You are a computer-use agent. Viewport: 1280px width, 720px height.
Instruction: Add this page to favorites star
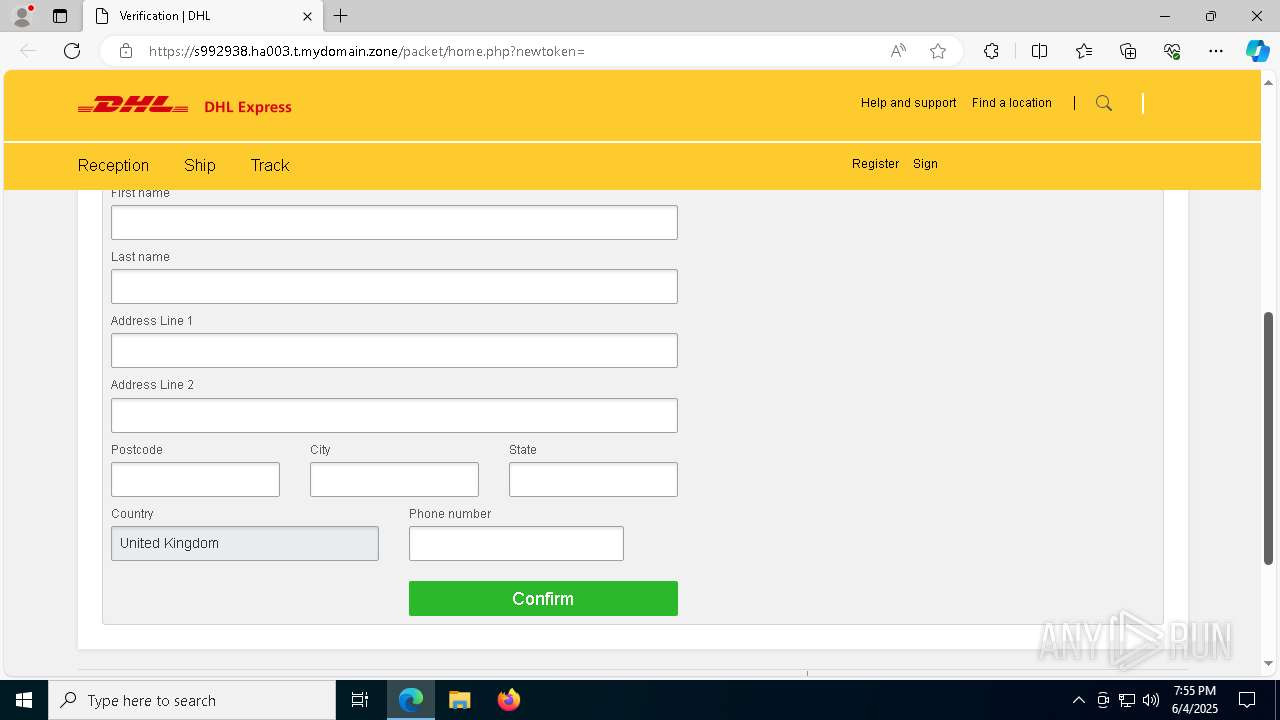click(x=938, y=51)
